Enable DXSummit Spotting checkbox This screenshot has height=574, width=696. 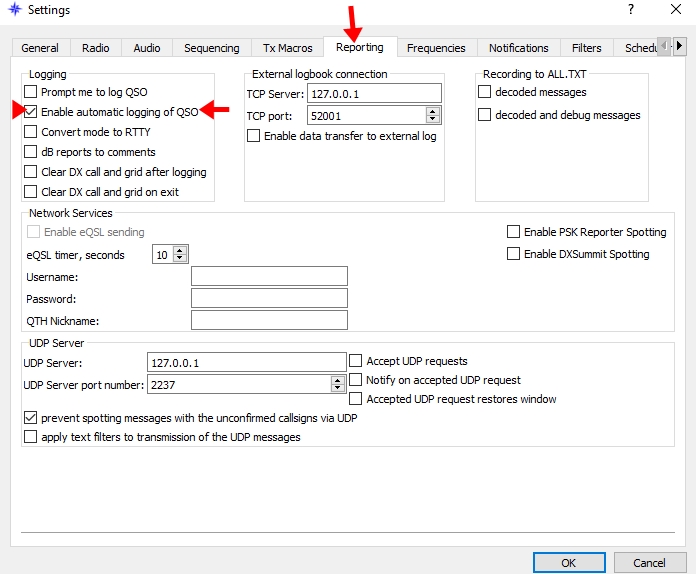(514, 254)
